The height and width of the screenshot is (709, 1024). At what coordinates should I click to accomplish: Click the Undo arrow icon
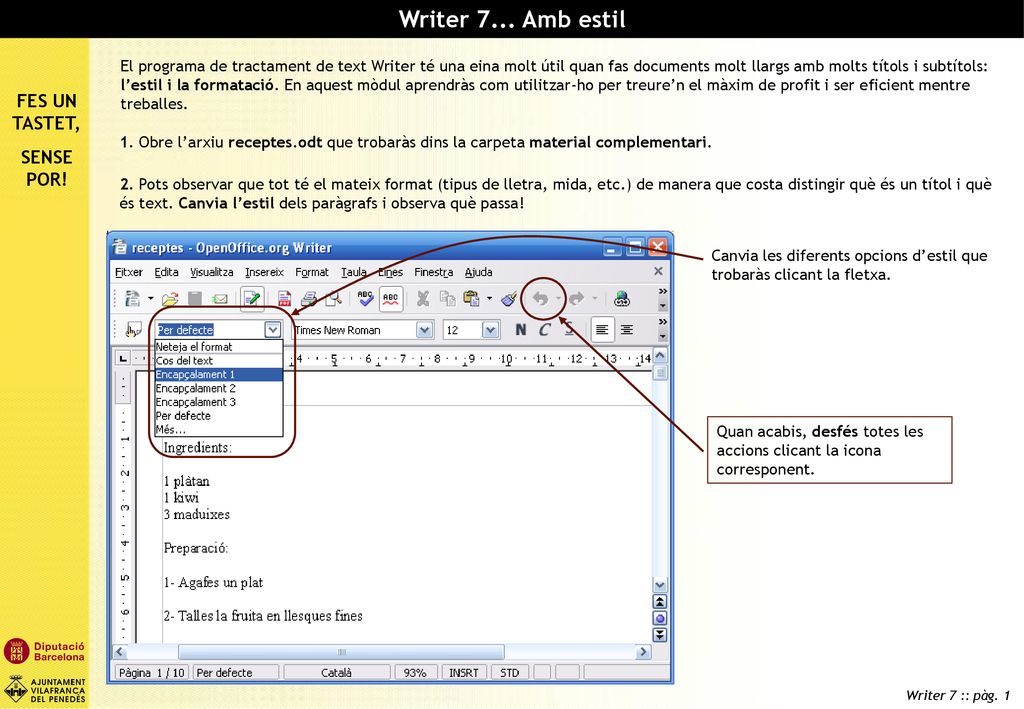click(x=540, y=299)
